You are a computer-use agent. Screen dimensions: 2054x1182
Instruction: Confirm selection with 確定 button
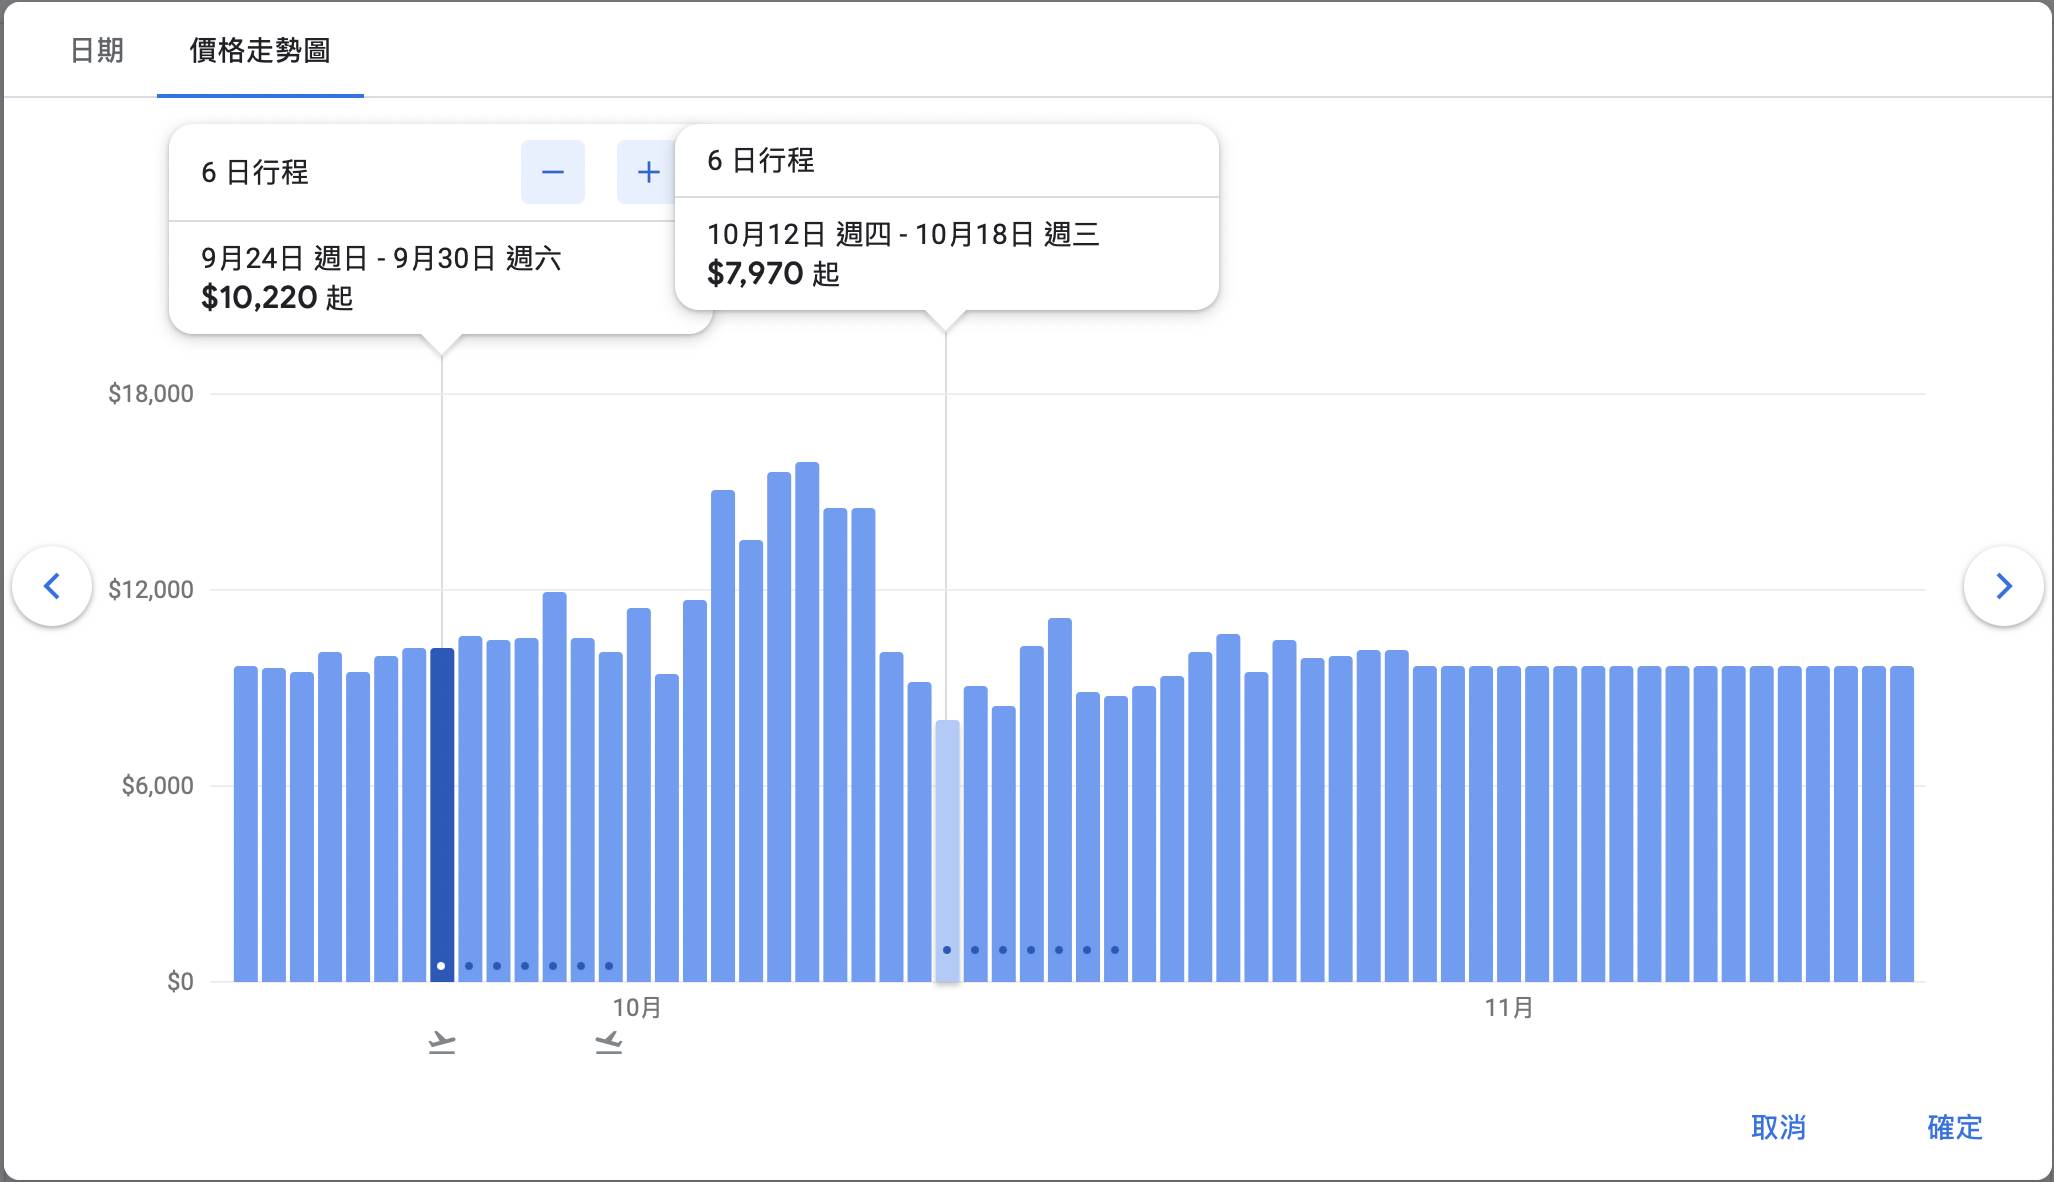[x=1954, y=1127]
